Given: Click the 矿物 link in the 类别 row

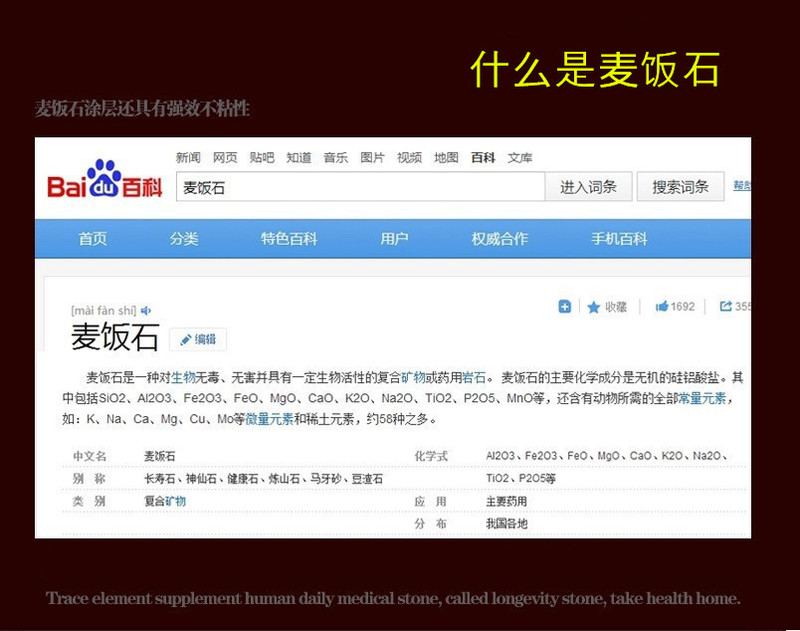Looking at the screenshot, I should tap(176, 501).
